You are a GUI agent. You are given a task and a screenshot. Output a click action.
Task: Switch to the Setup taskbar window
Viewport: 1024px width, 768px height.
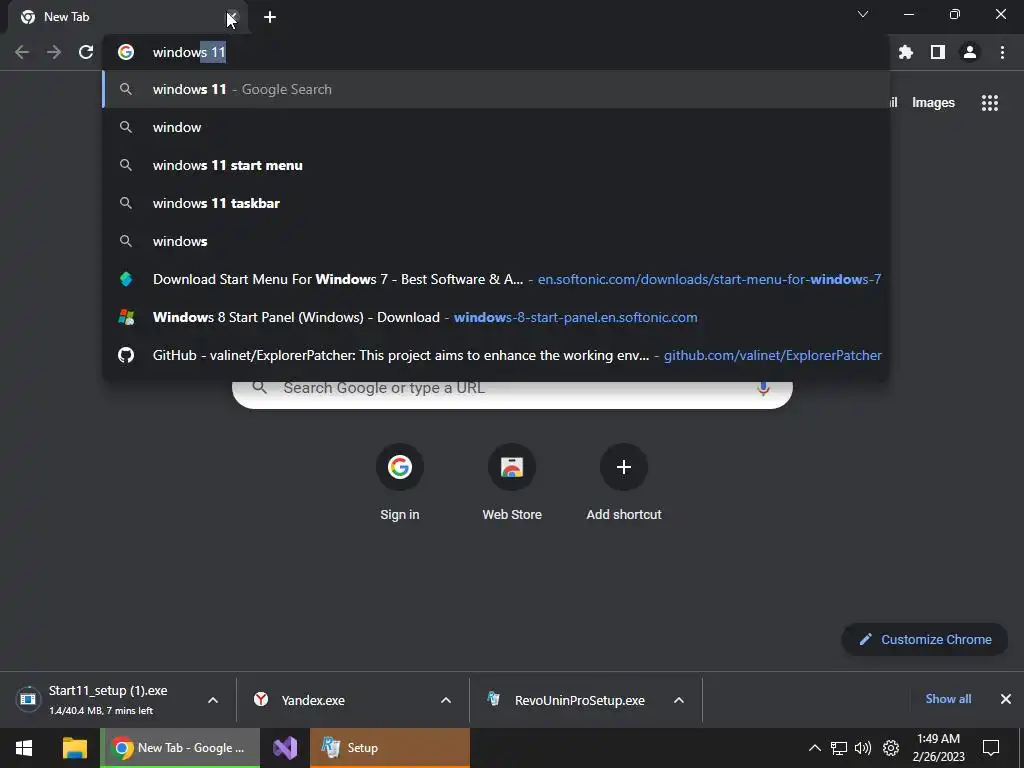coord(390,748)
